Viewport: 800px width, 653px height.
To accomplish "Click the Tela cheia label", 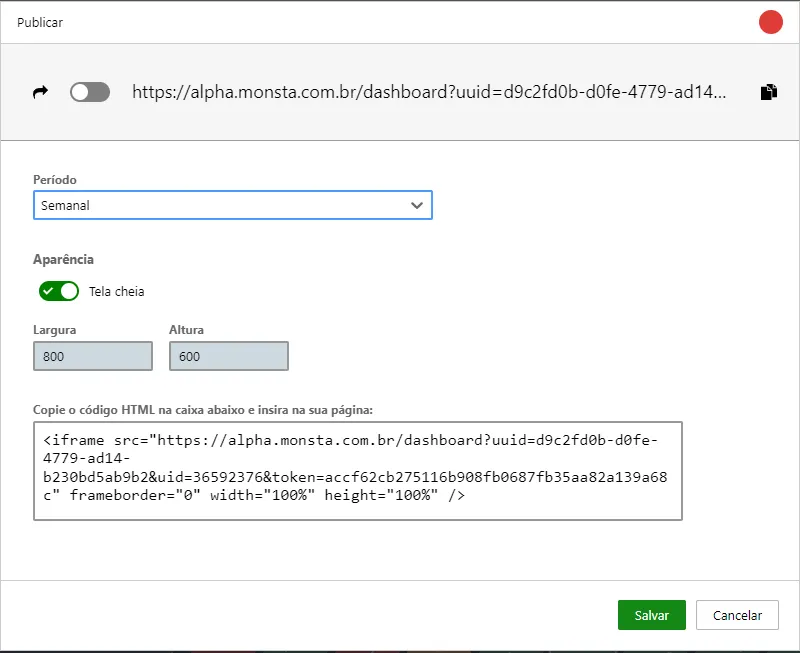I will click(117, 292).
